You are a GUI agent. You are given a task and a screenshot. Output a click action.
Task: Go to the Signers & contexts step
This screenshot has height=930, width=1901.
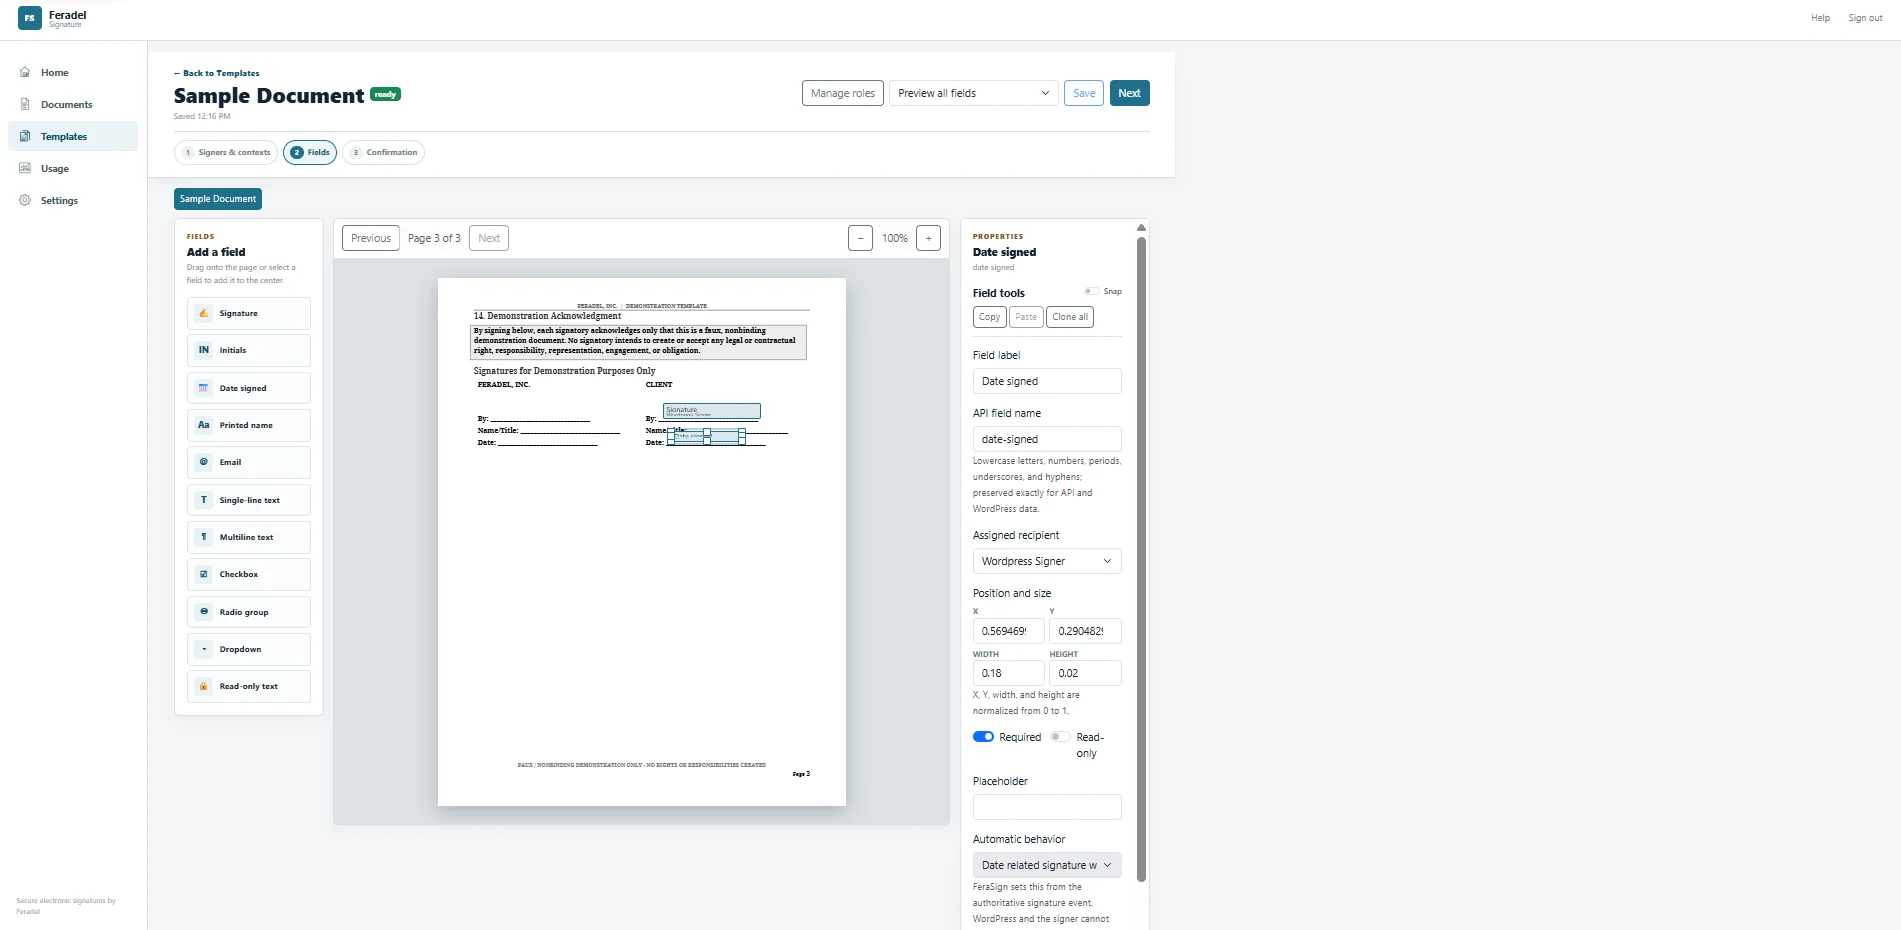pos(226,152)
